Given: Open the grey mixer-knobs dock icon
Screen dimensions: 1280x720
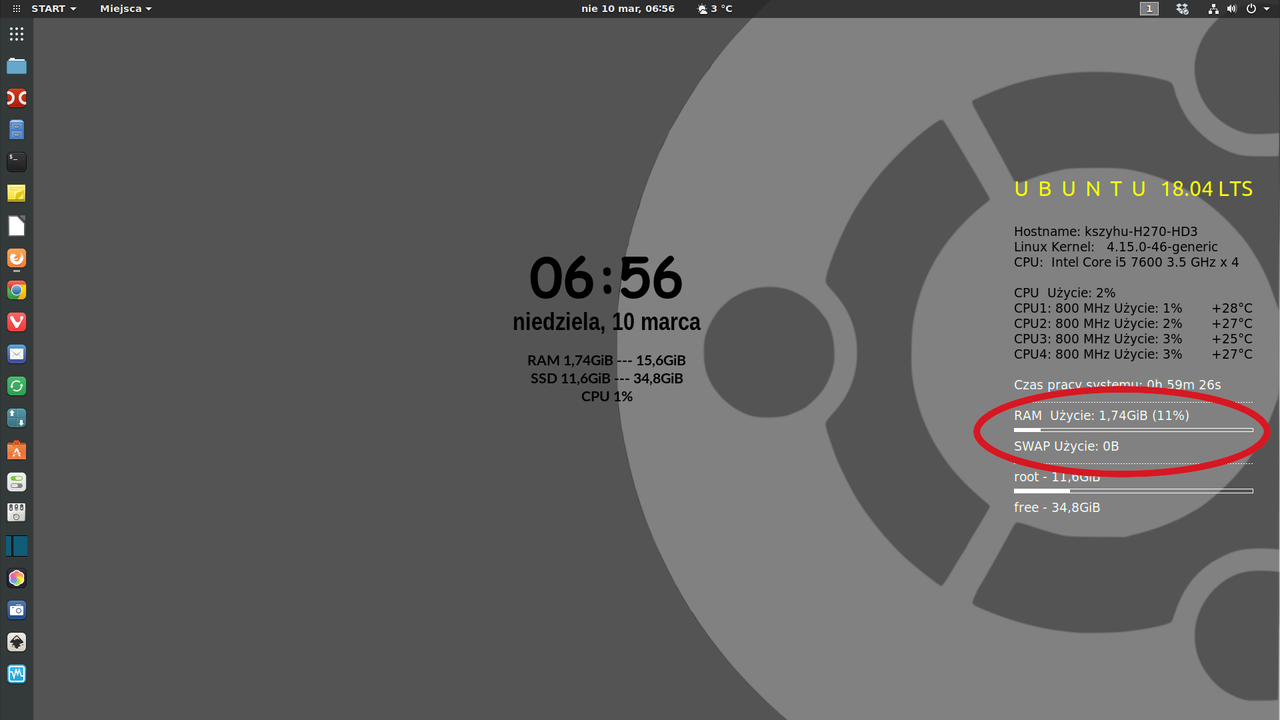Looking at the screenshot, I should [16, 513].
